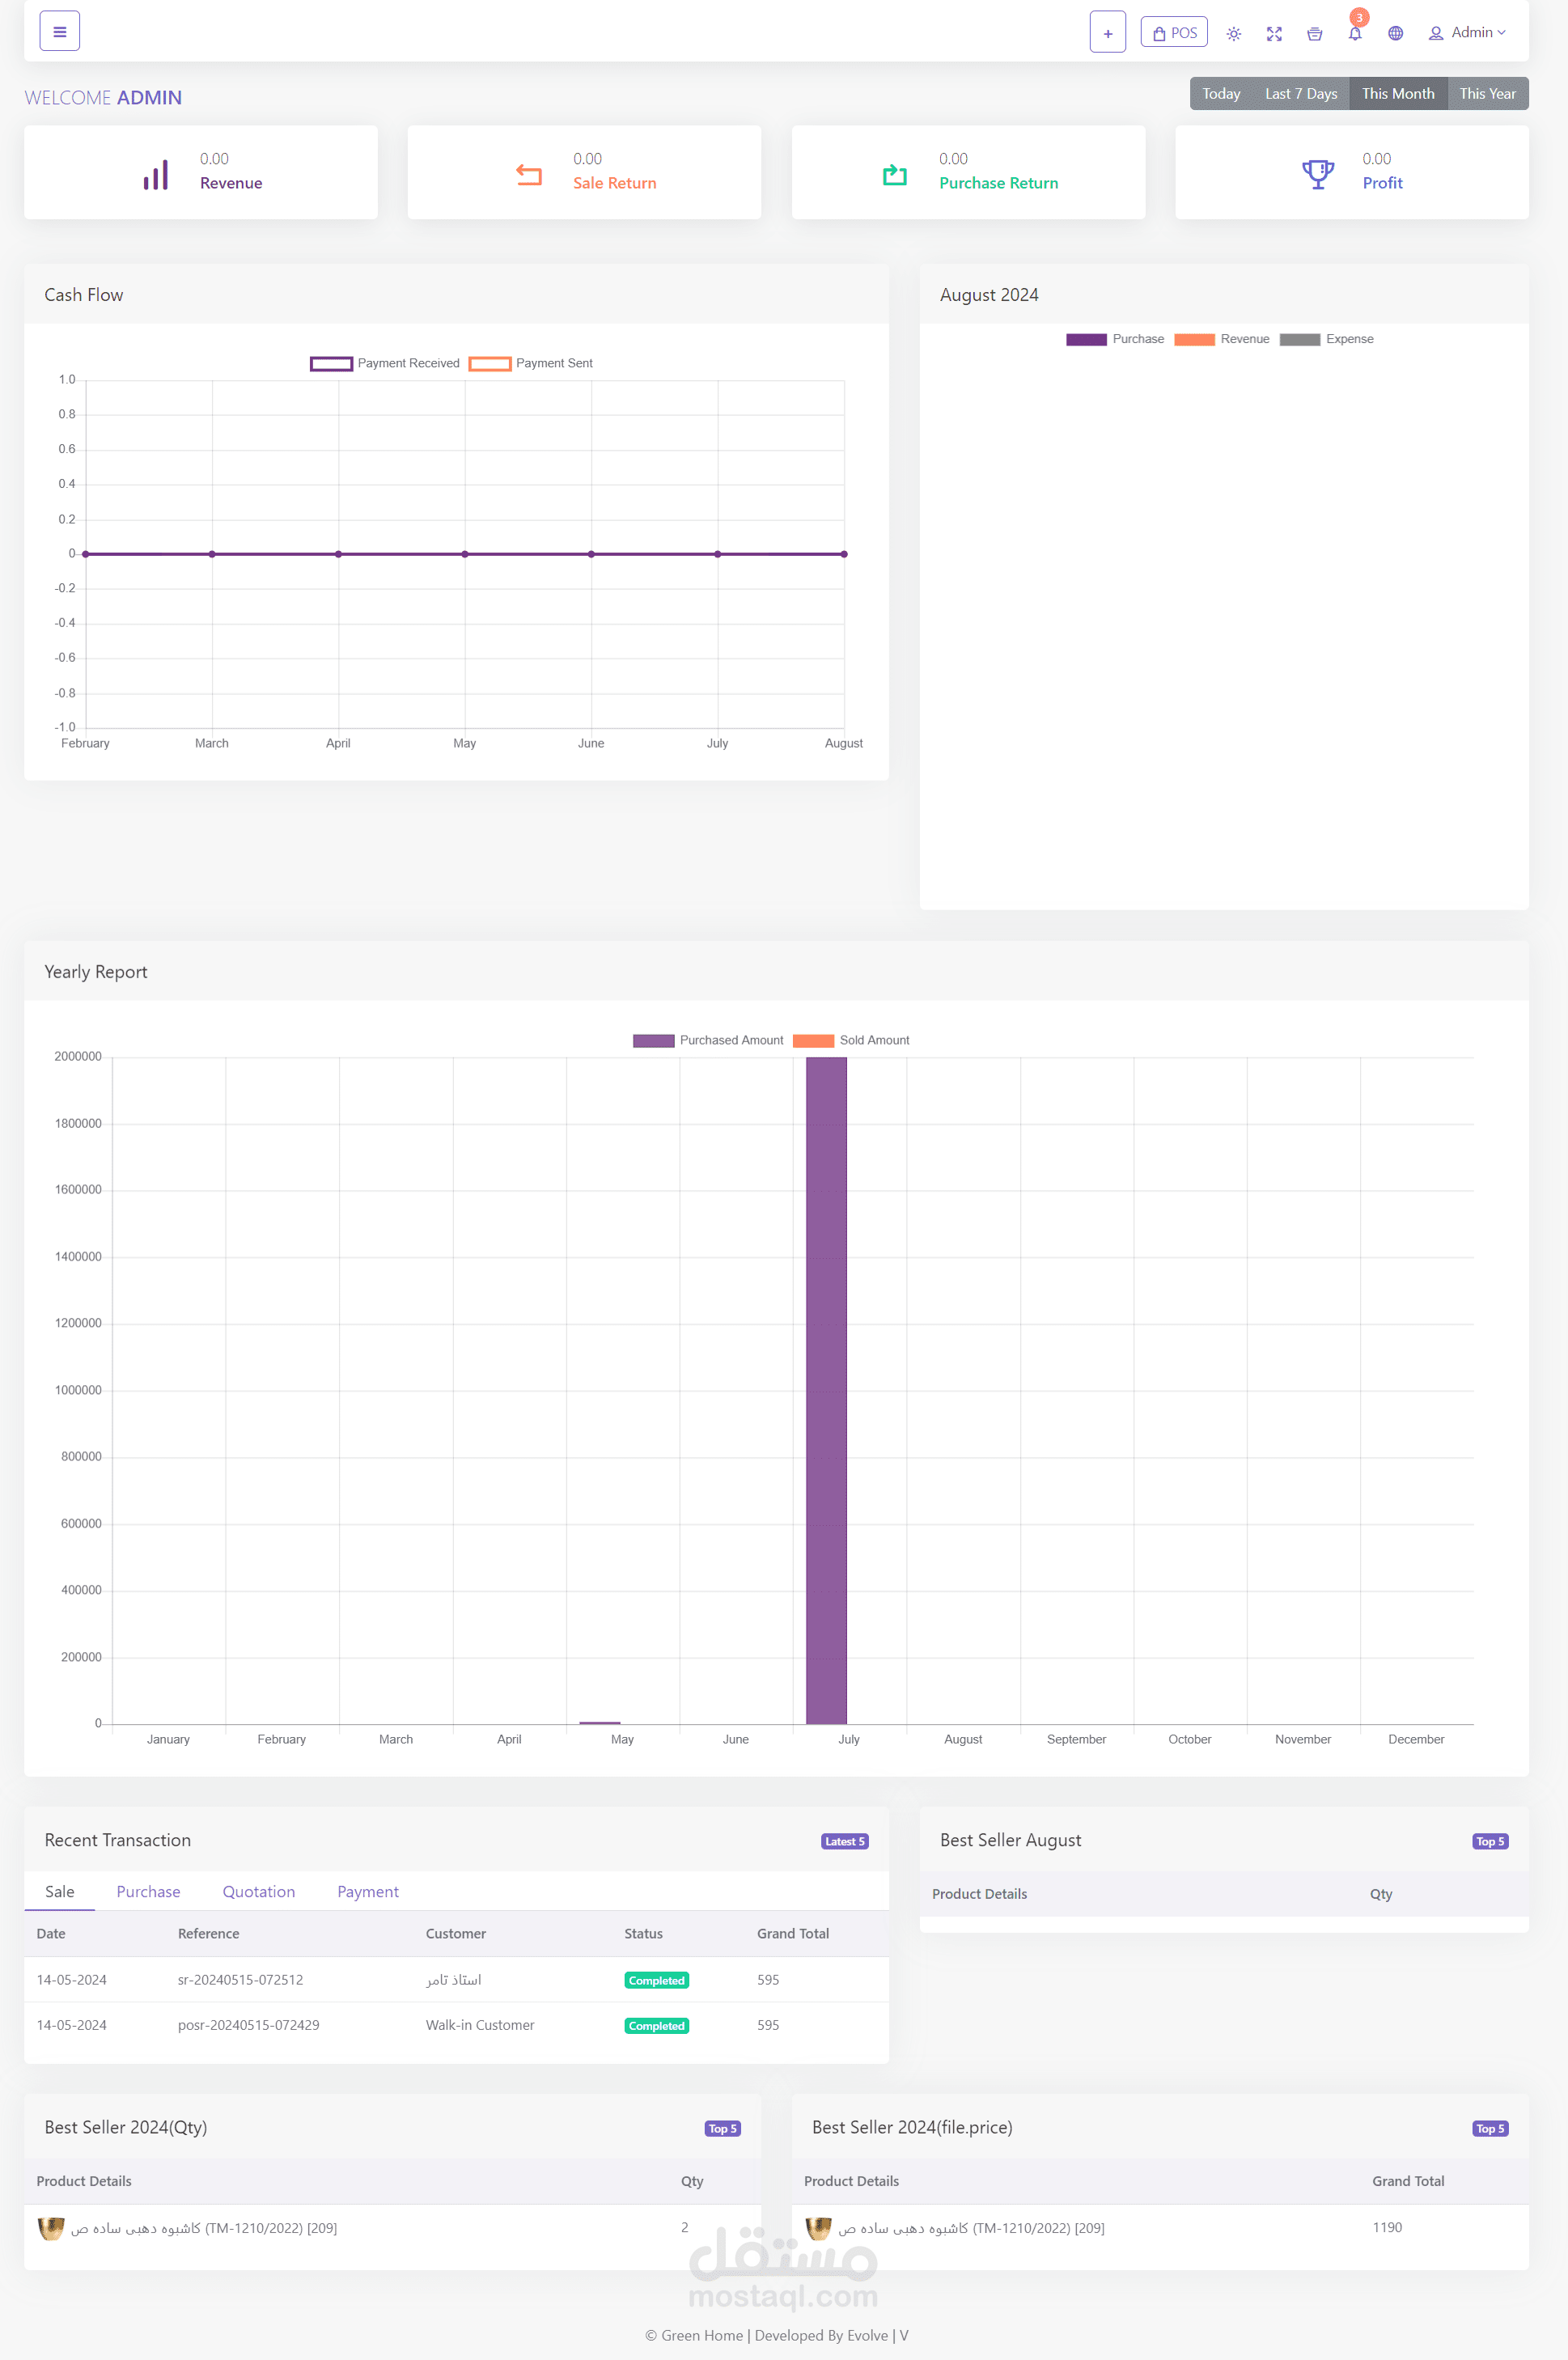Viewport: 1568px width, 2360px height.
Task: Click the best seller product thumbnail in Best Seller 2024
Action: point(51,2228)
